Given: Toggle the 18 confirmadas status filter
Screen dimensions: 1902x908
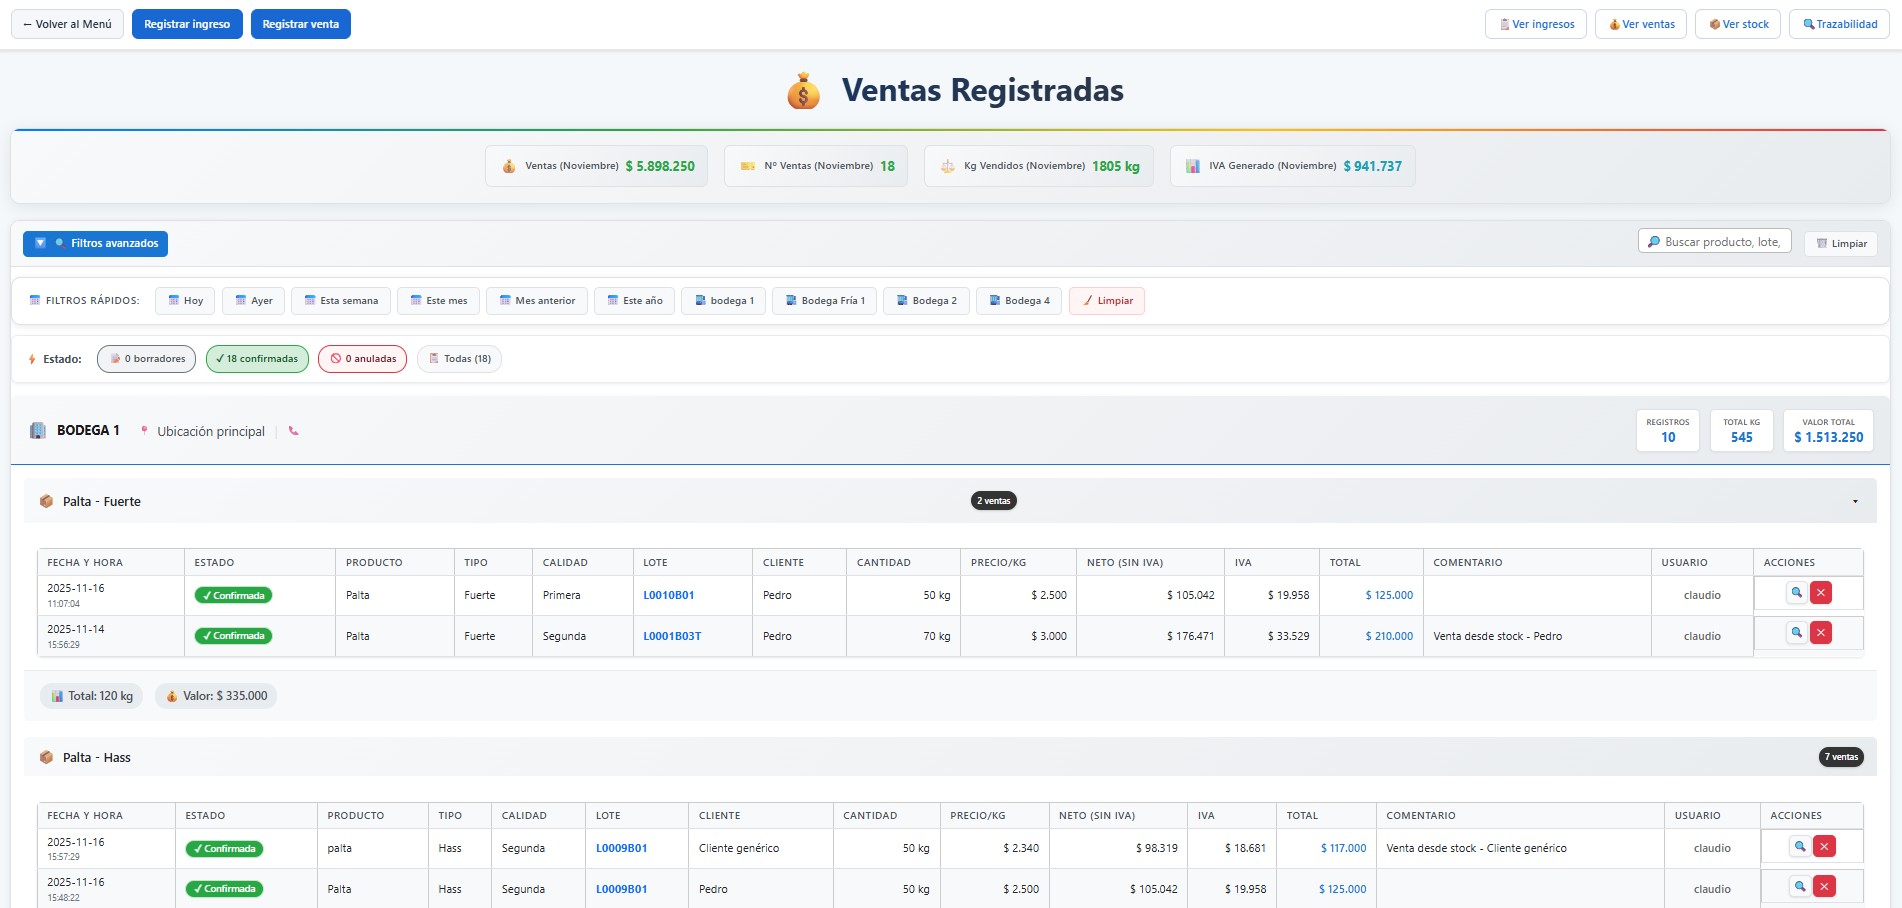Looking at the screenshot, I should [257, 358].
